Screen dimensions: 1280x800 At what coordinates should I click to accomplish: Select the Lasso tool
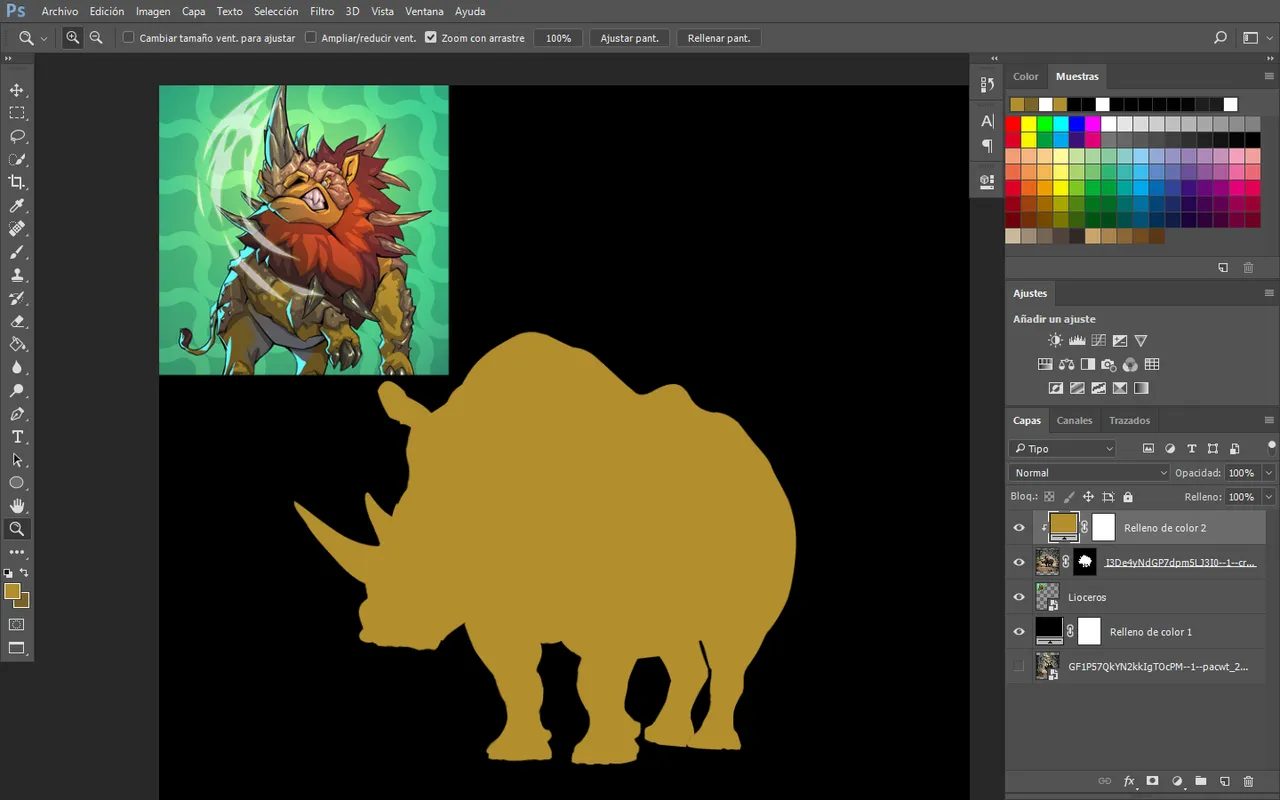click(17, 136)
